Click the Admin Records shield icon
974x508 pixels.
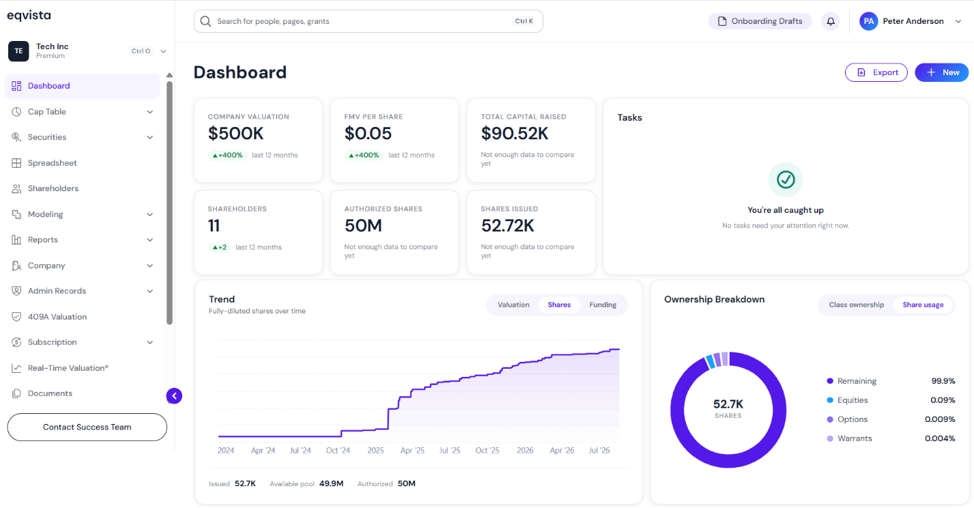[x=16, y=291]
